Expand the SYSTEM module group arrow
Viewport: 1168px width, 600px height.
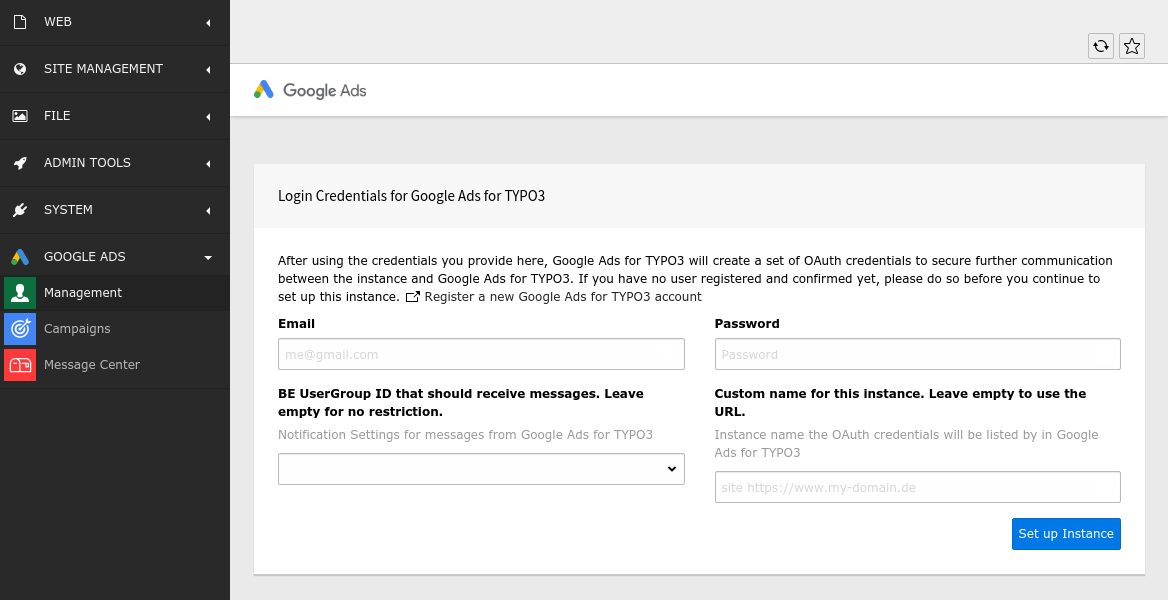click(x=209, y=210)
